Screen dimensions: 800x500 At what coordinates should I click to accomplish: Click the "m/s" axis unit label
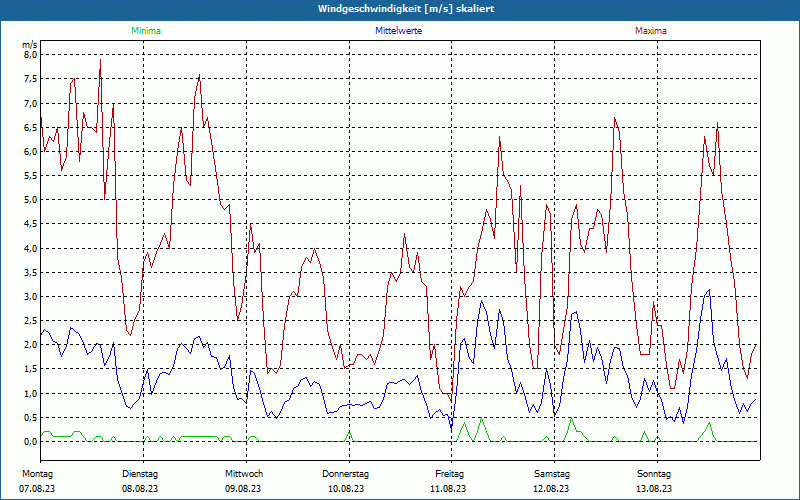(x=30, y=45)
